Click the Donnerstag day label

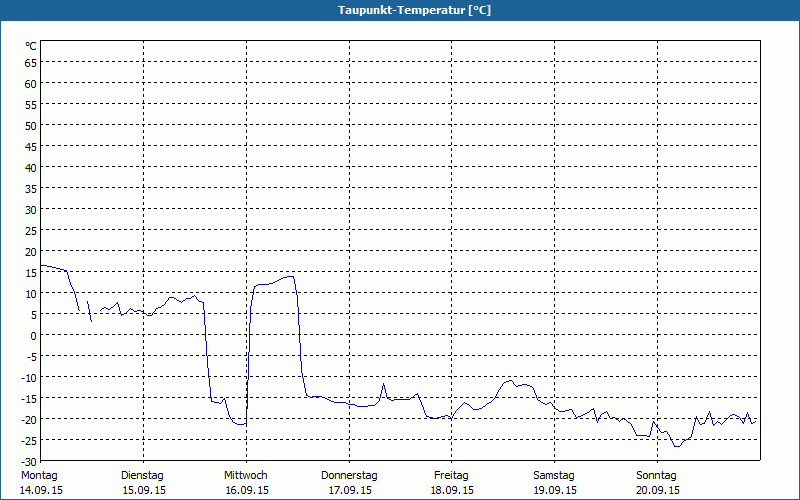349,476
